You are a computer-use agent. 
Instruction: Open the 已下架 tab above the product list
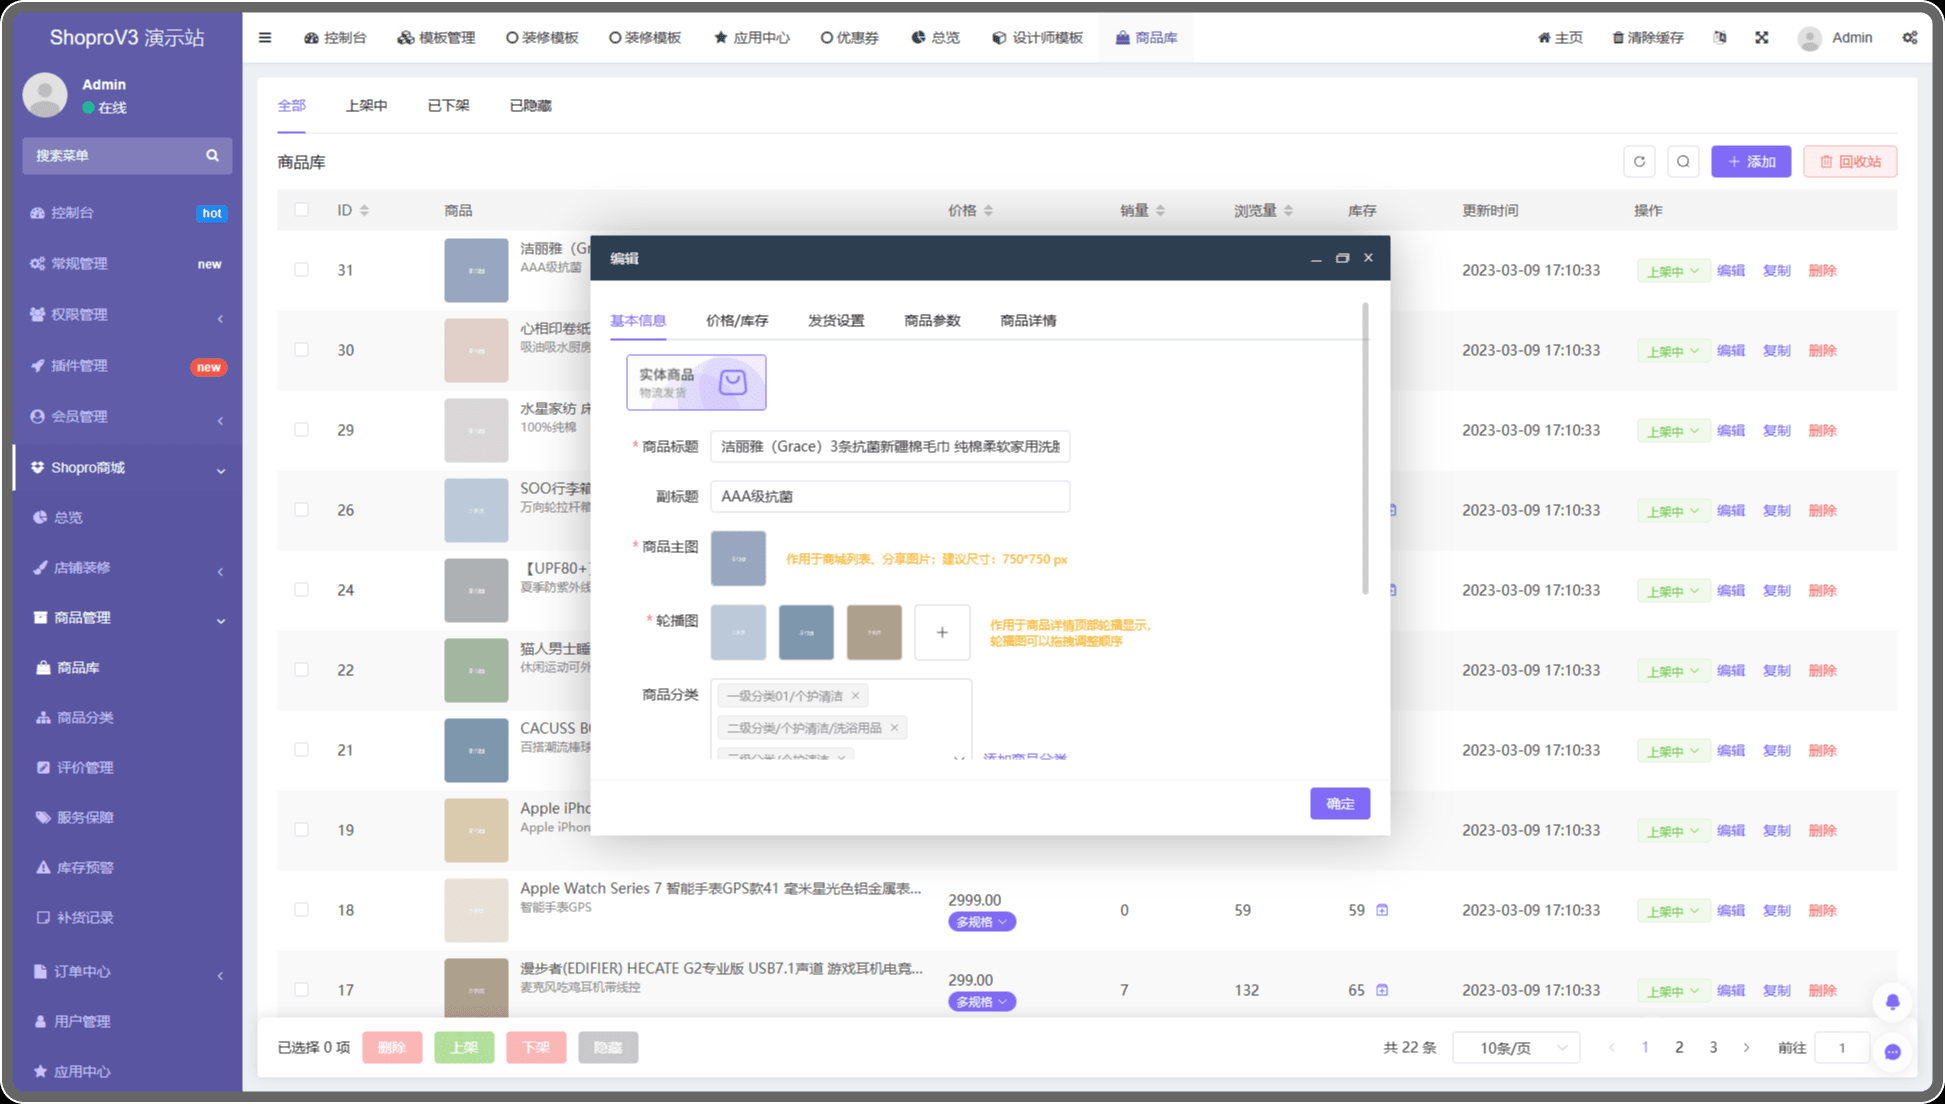tap(448, 106)
